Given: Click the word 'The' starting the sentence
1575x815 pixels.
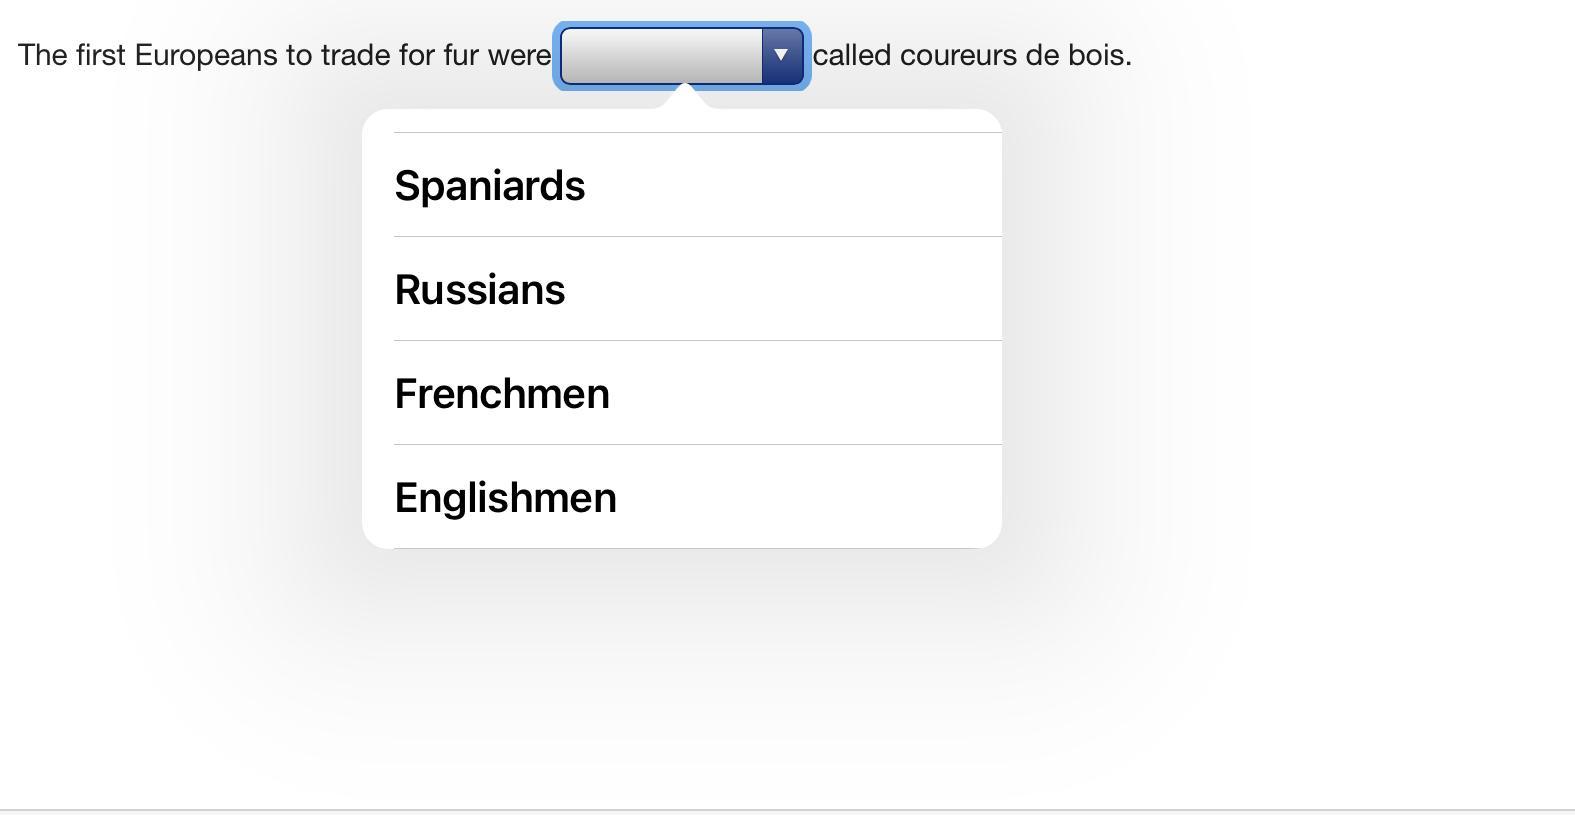Looking at the screenshot, I should pyautogui.click(x=42, y=55).
